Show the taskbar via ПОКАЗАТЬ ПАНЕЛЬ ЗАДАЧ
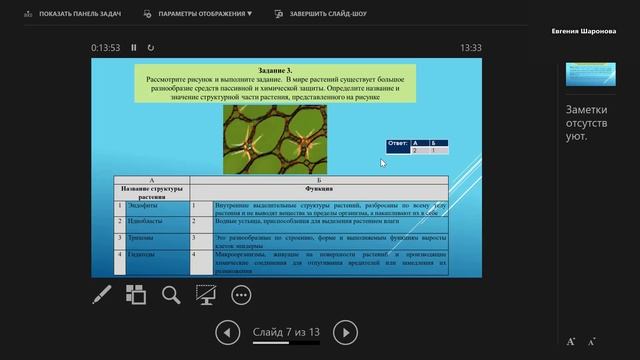The width and height of the screenshot is (640, 360). tap(73, 14)
